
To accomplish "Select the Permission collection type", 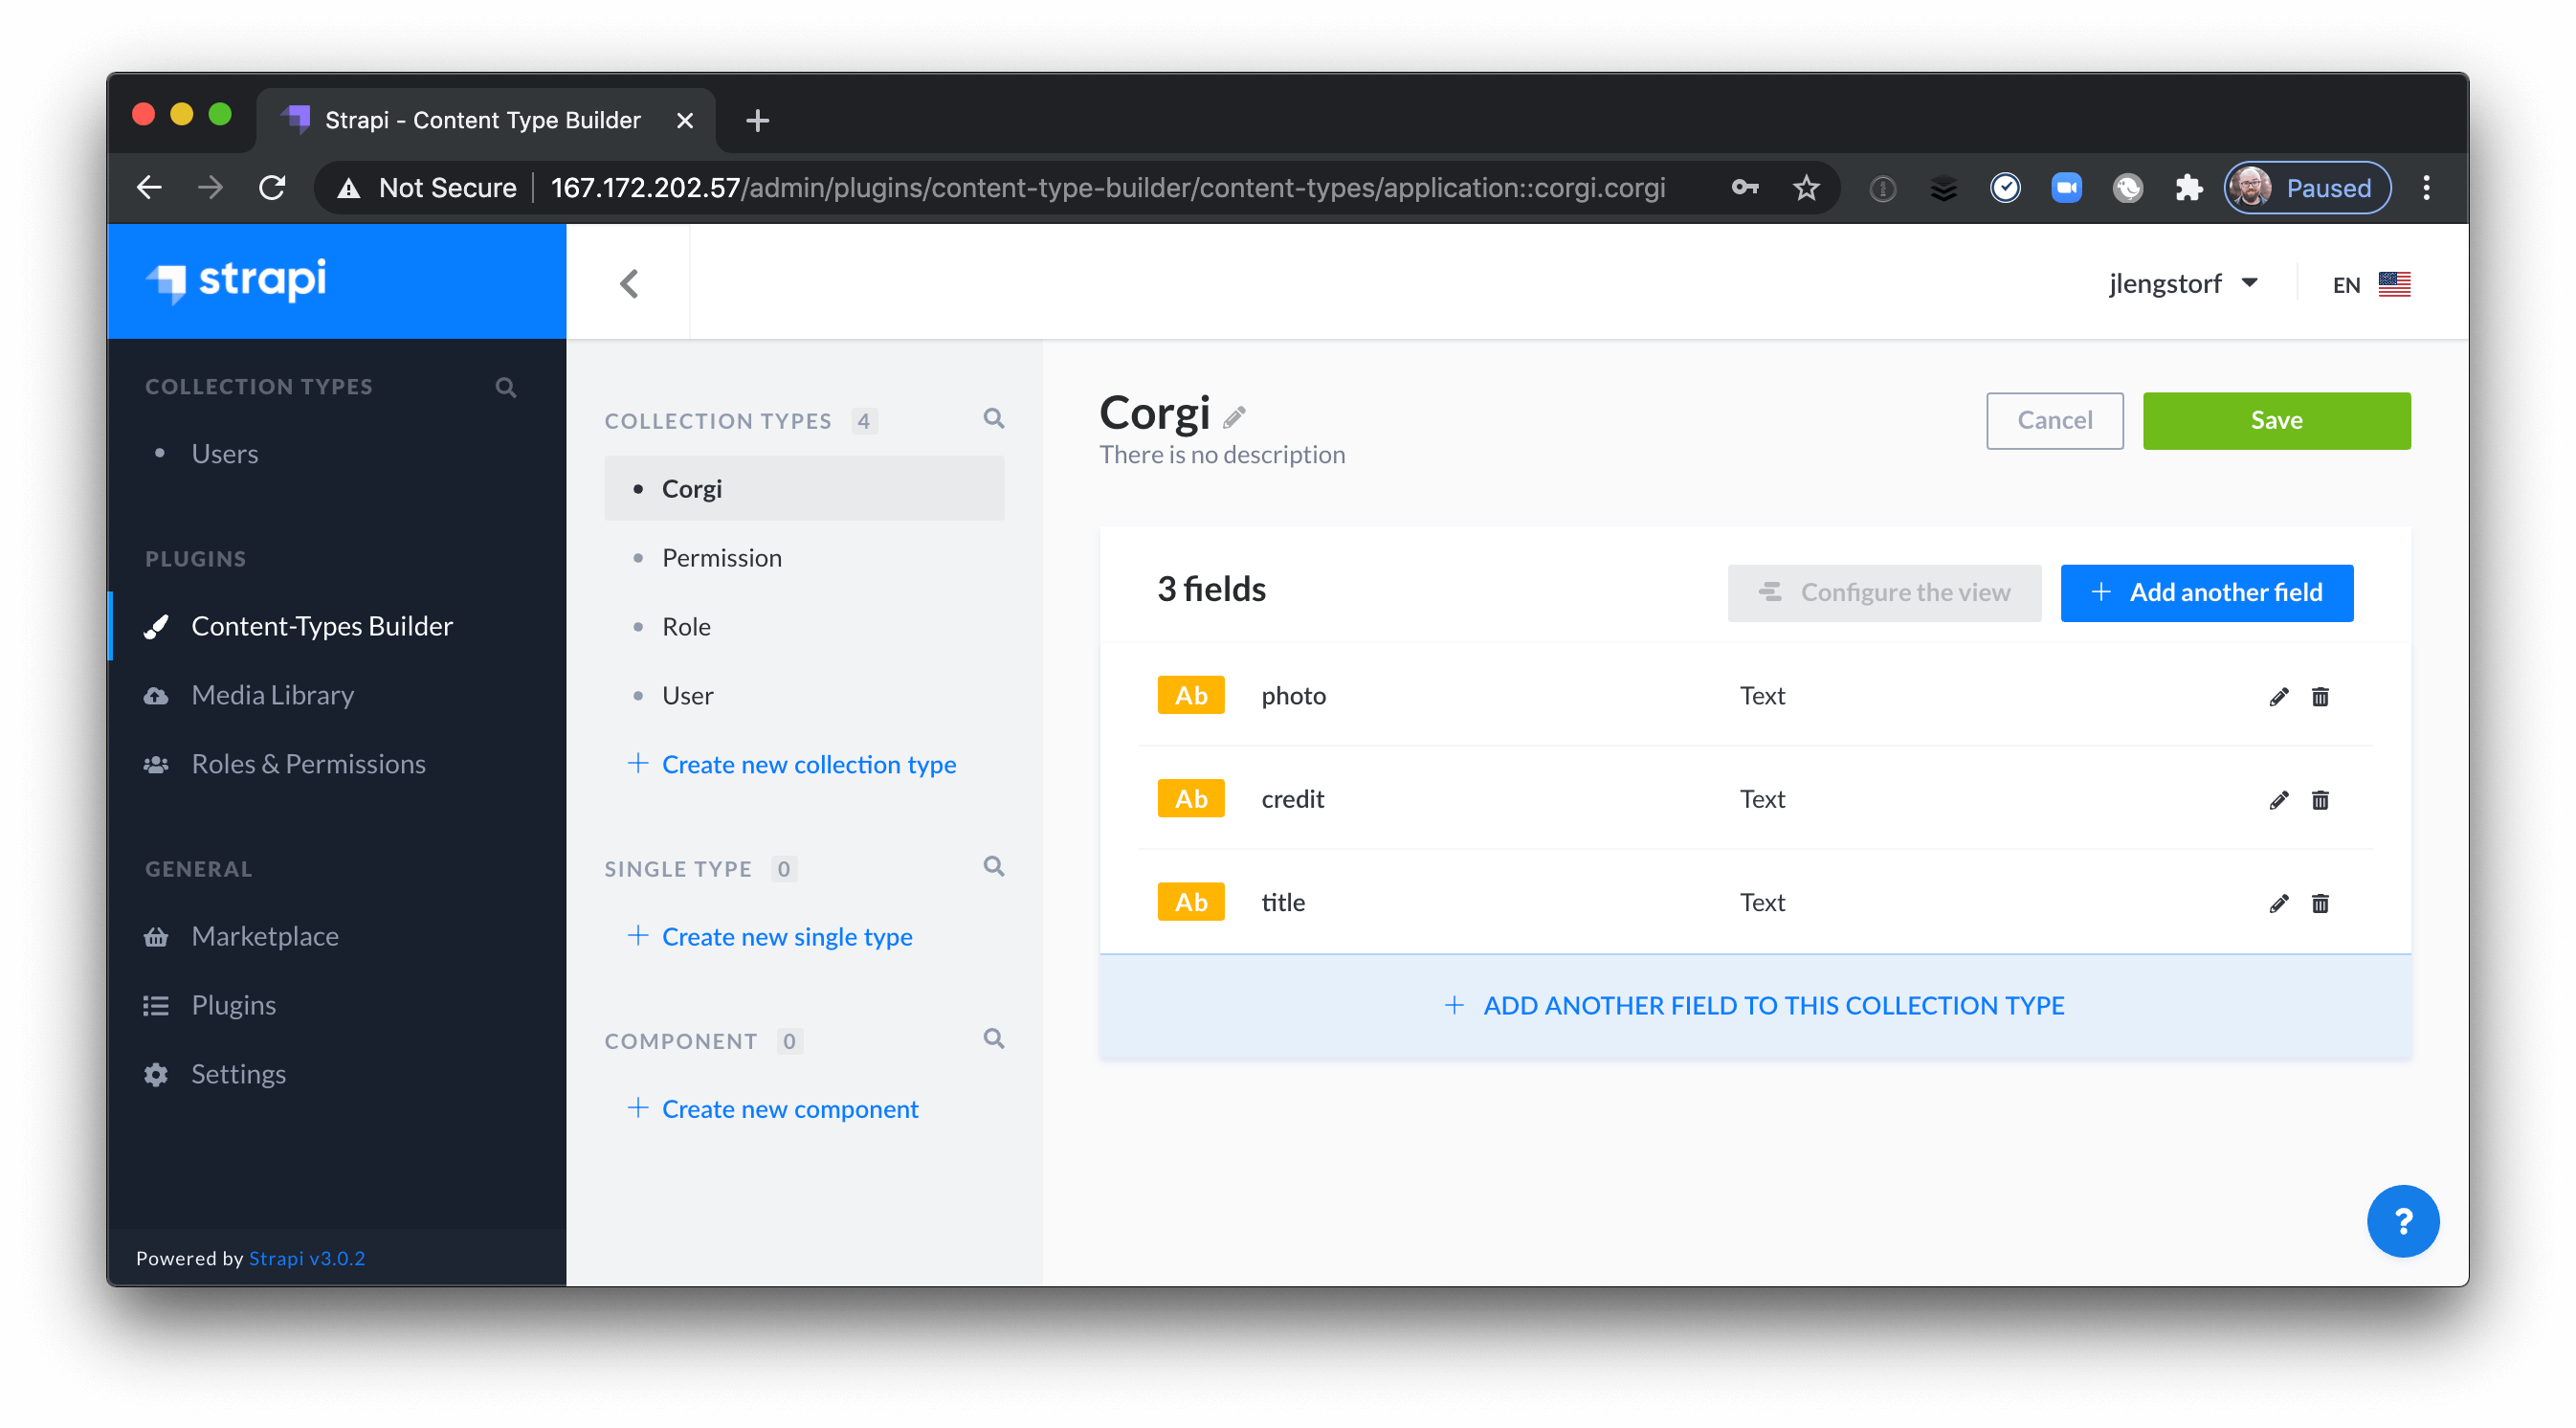I will click(x=722, y=557).
